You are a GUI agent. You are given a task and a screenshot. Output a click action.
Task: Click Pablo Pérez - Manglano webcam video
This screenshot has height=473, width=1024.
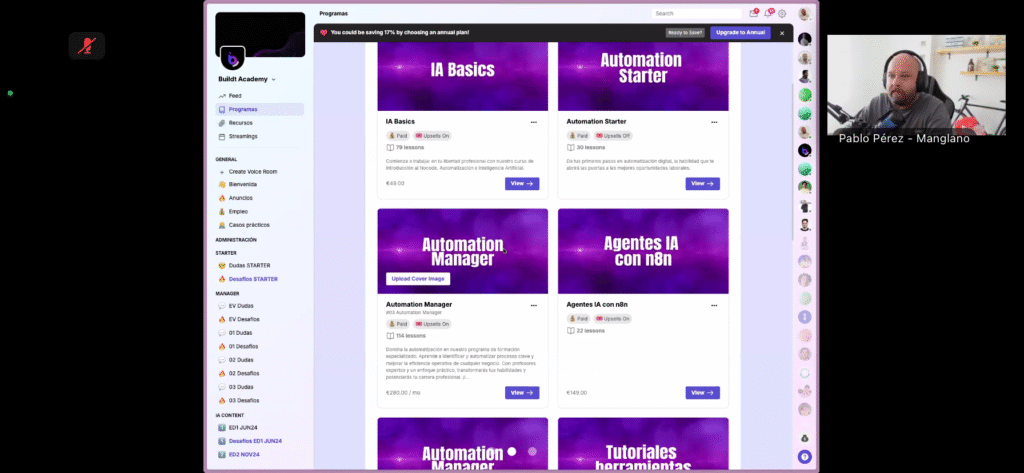916,85
